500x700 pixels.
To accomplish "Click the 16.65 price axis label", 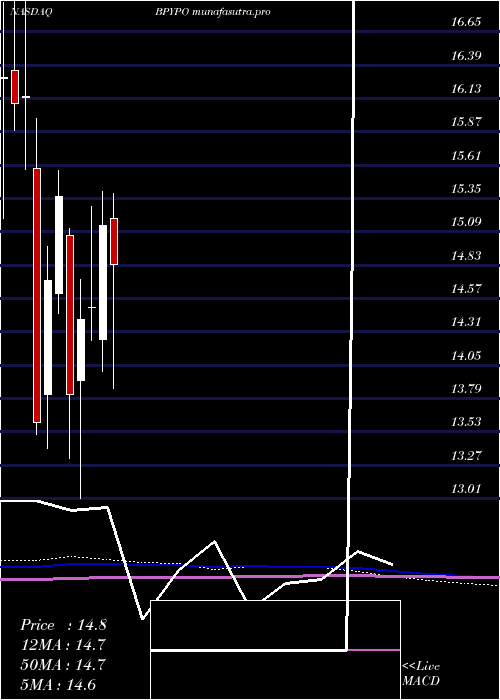I will pos(466,22).
